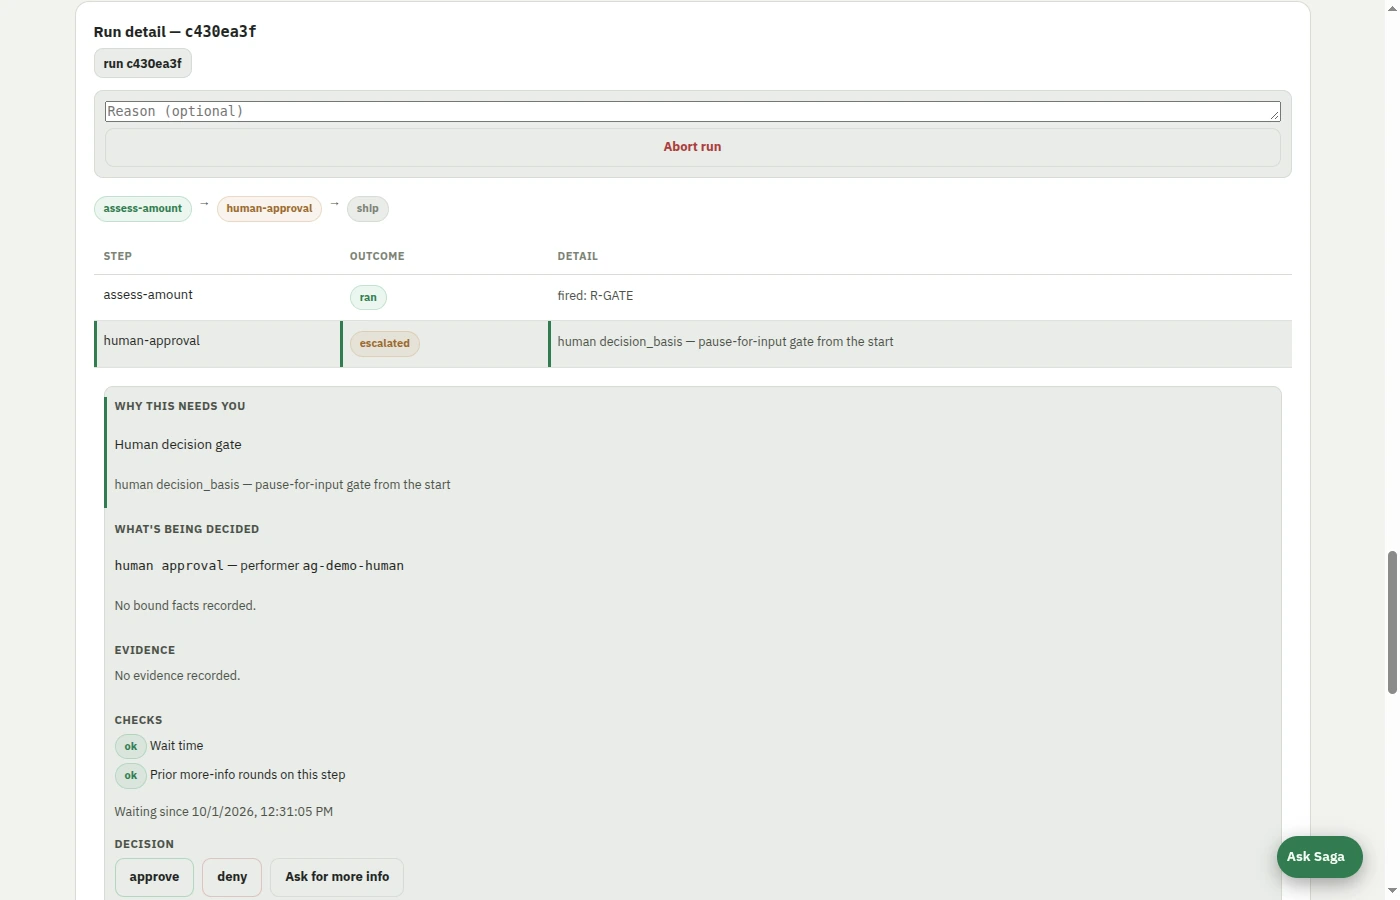Click ok badge beside Prior more-info rounds

tap(131, 775)
